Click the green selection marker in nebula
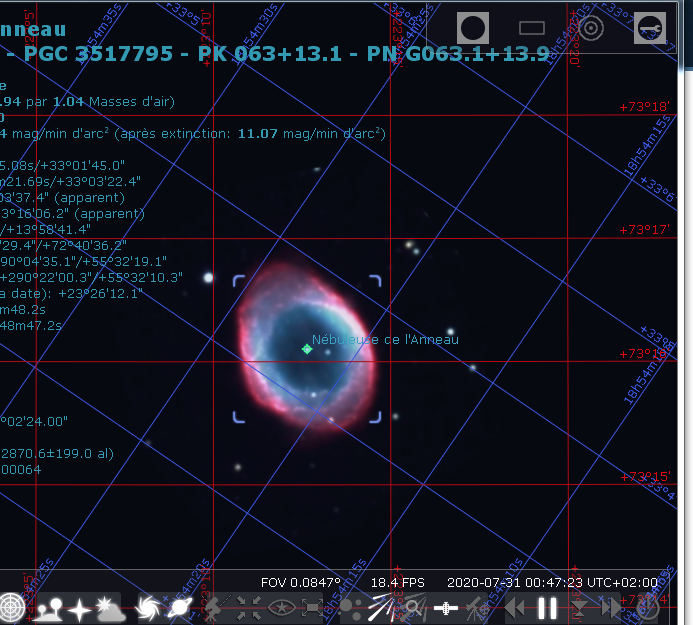This screenshot has width=693, height=625. [307, 349]
